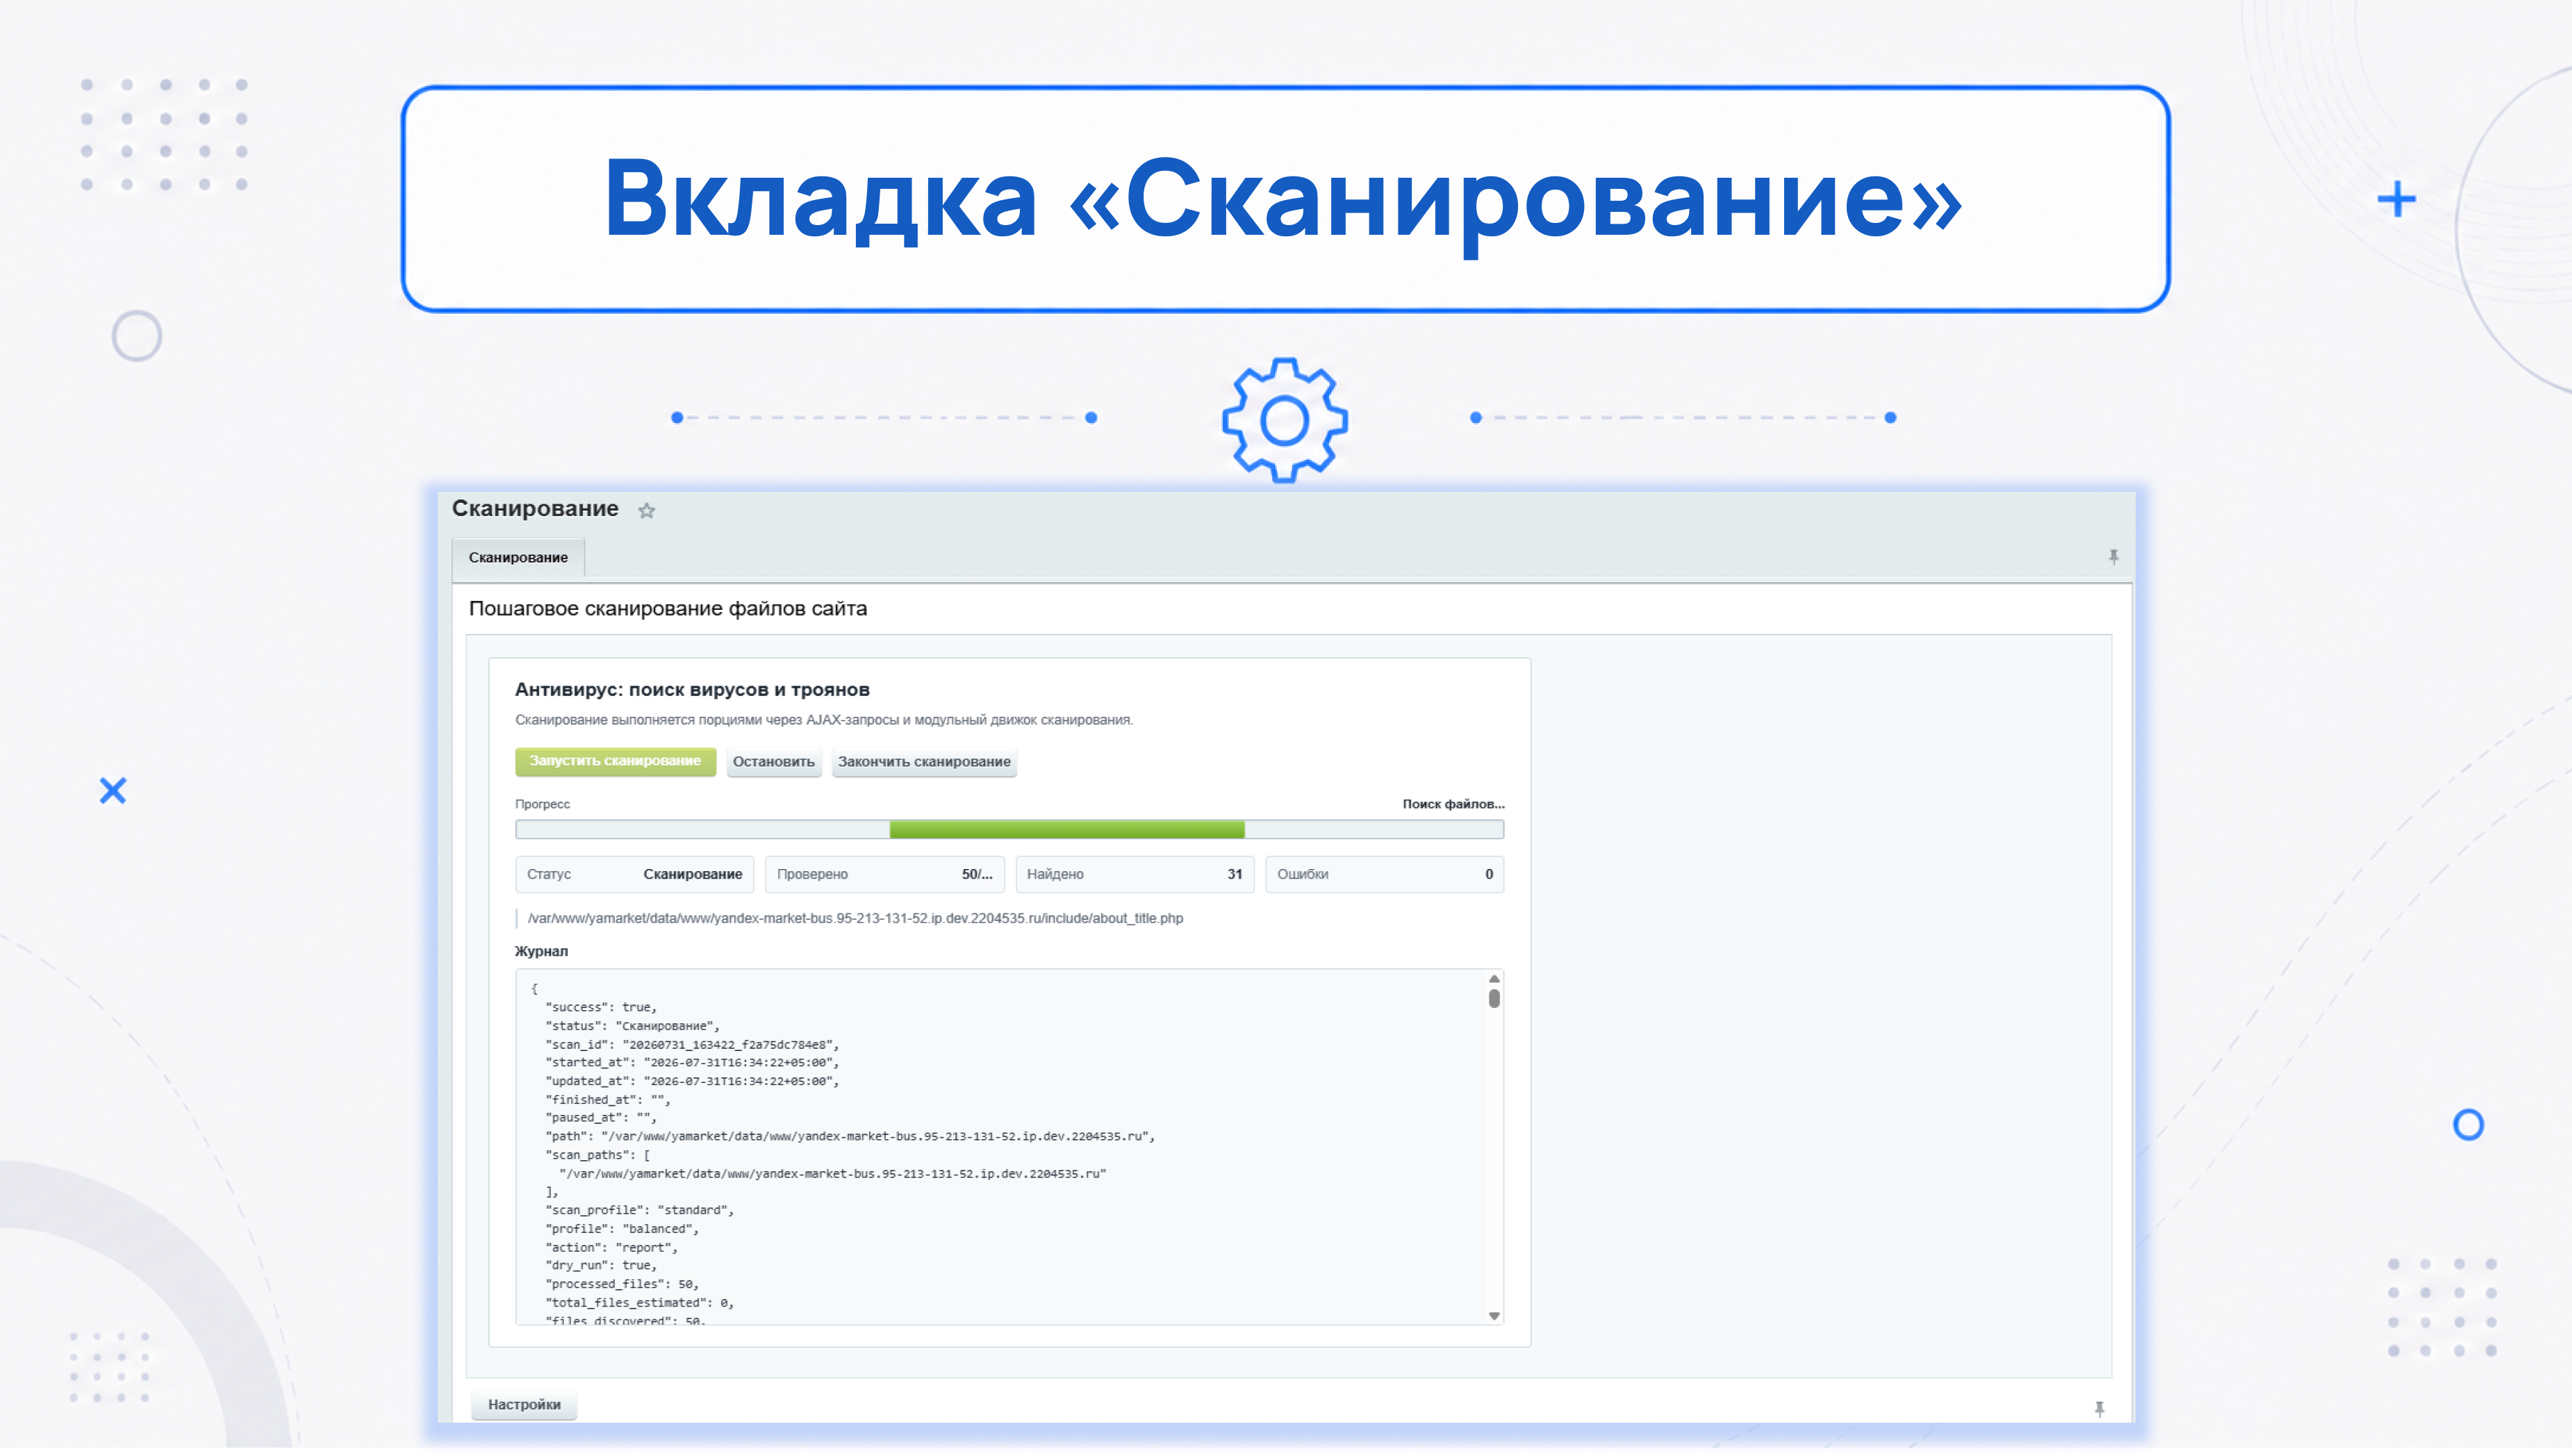Click inside the Журнал log area
The image size is (2572, 1456).
pyautogui.click(x=1009, y=1147)
